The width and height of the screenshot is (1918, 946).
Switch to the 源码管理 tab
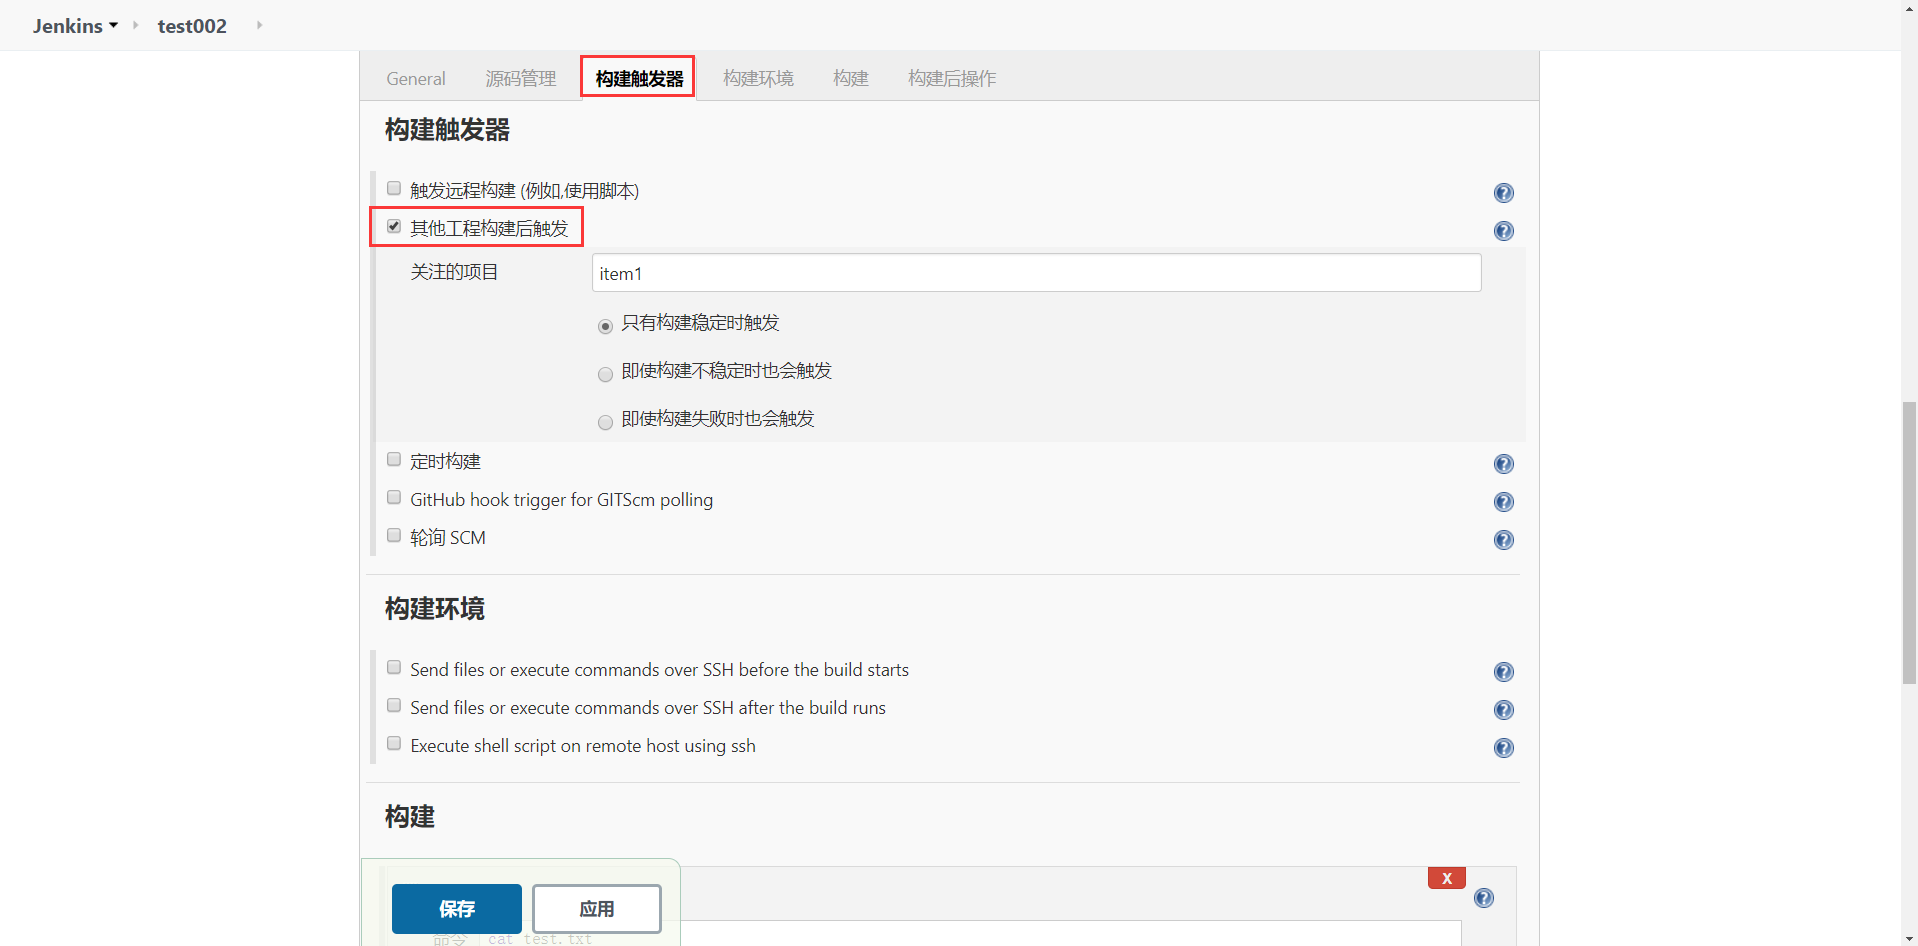tap(520, 78)
